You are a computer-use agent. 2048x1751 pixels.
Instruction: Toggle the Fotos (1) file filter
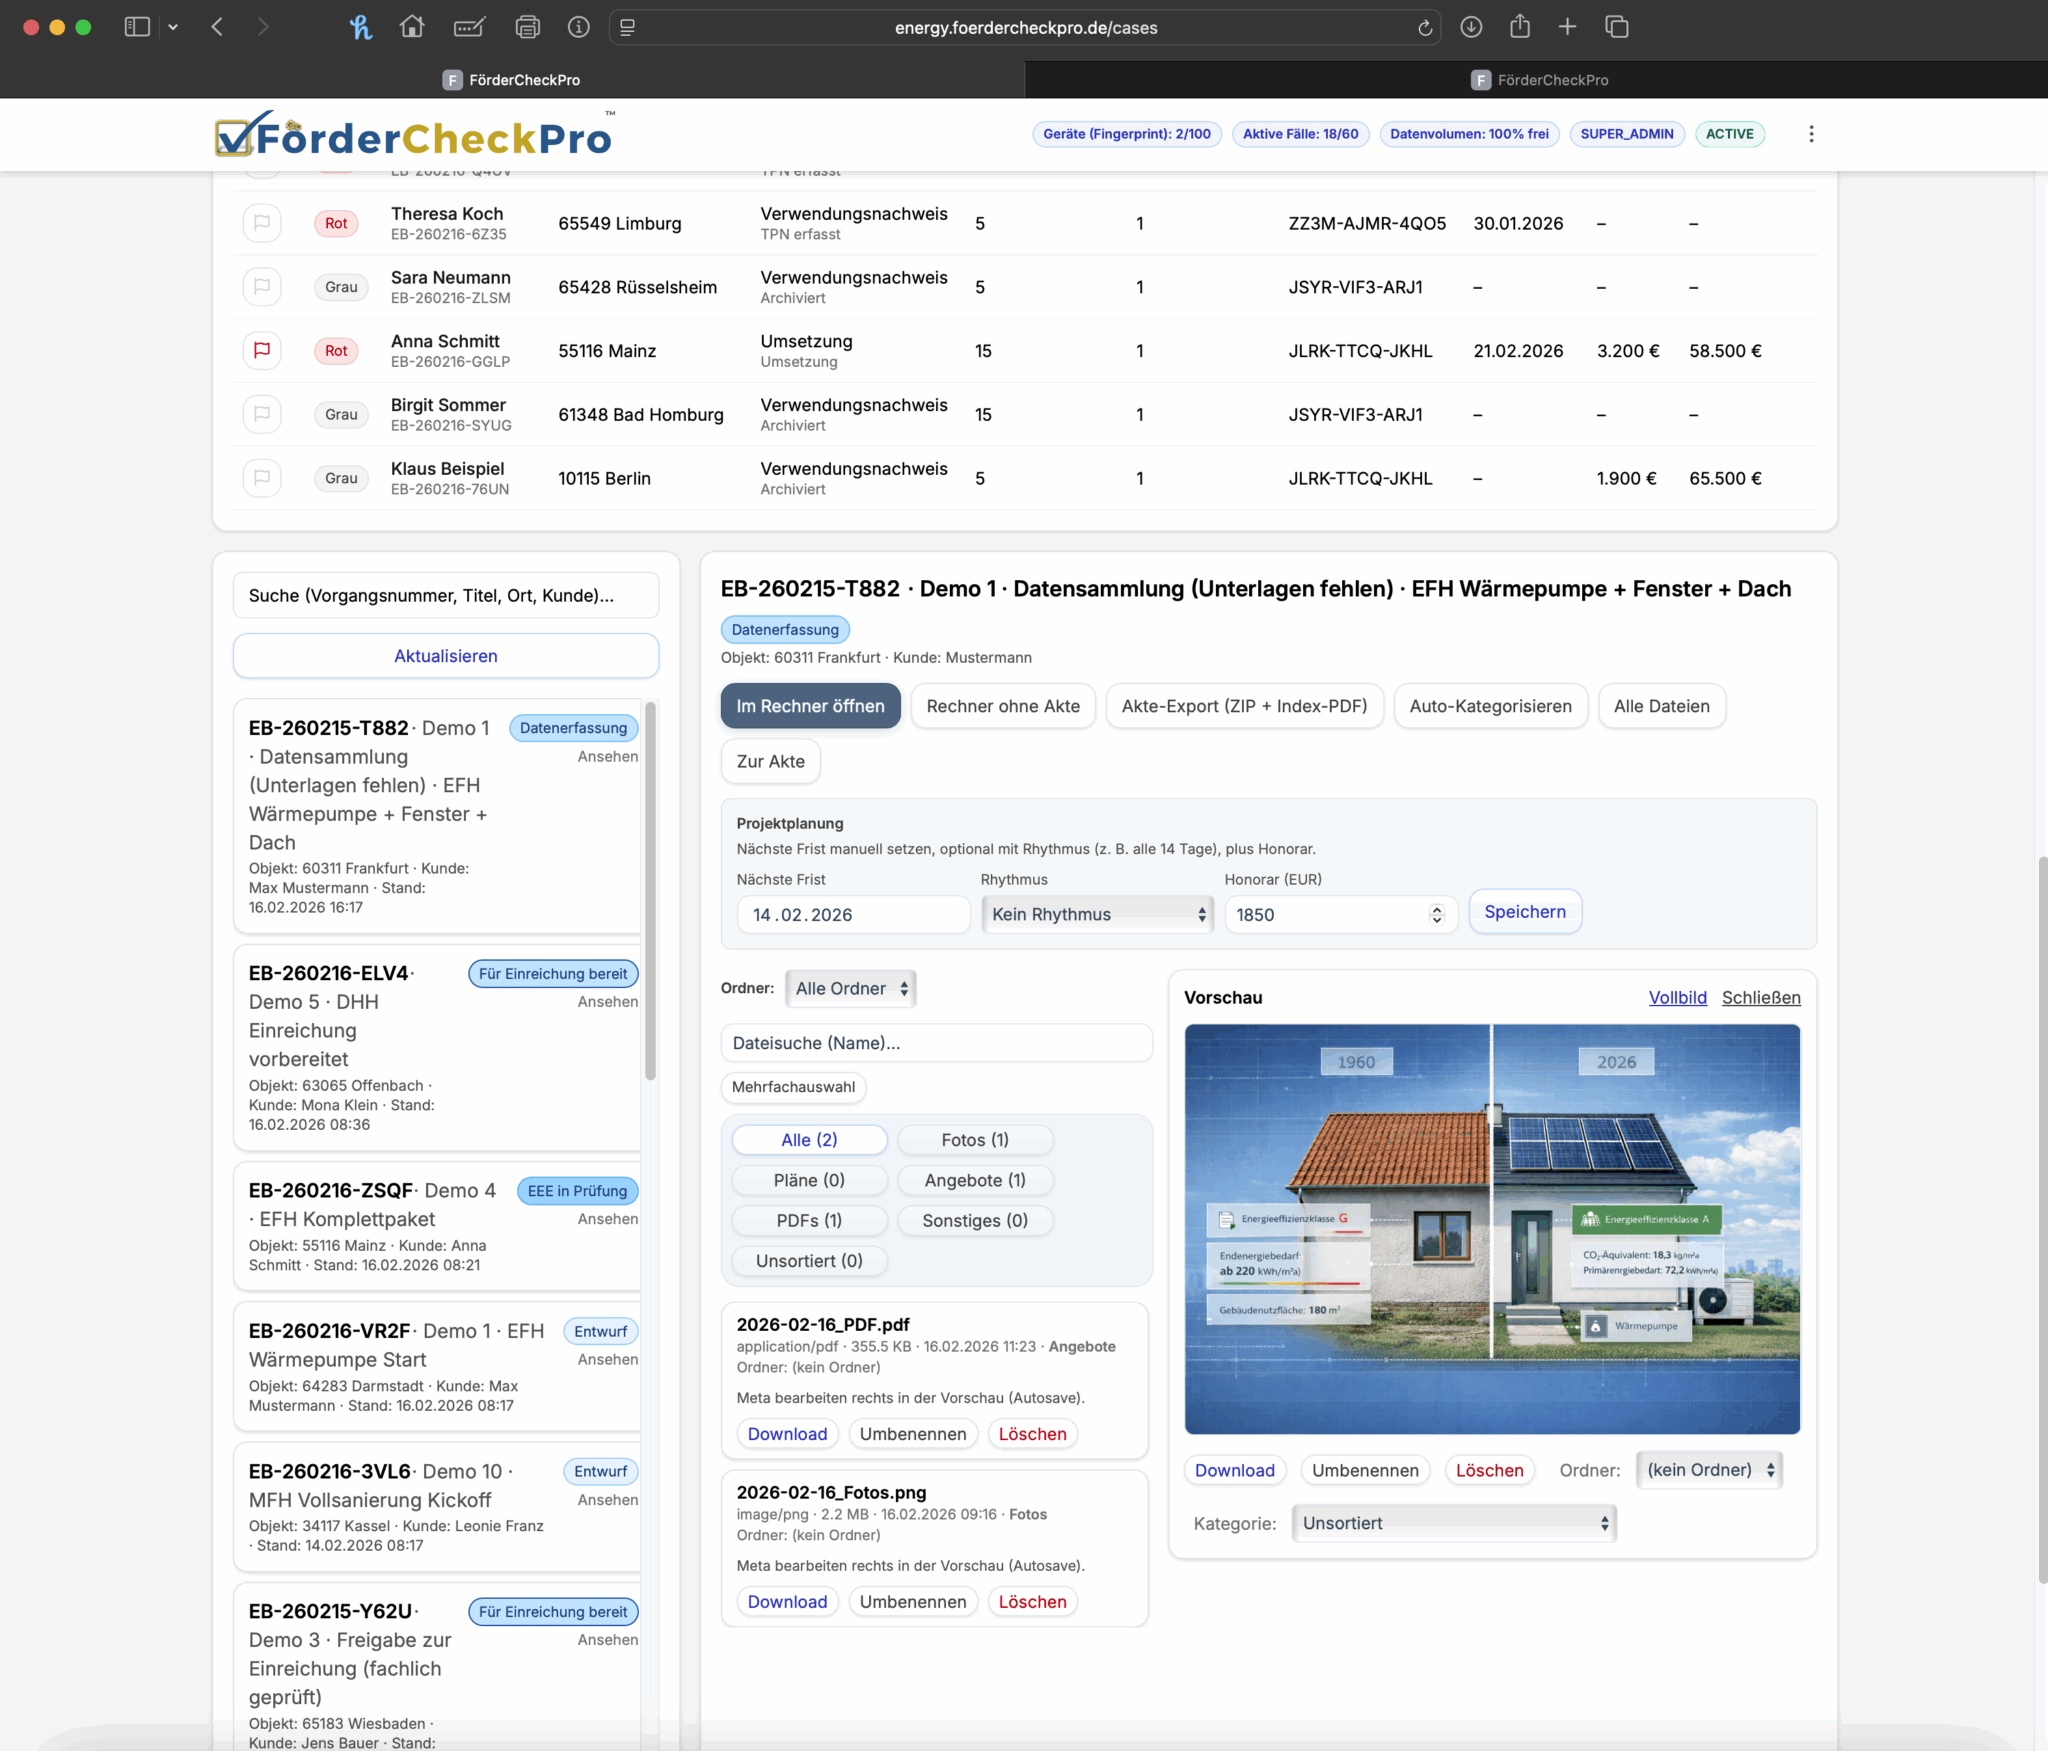point(975,1139)
